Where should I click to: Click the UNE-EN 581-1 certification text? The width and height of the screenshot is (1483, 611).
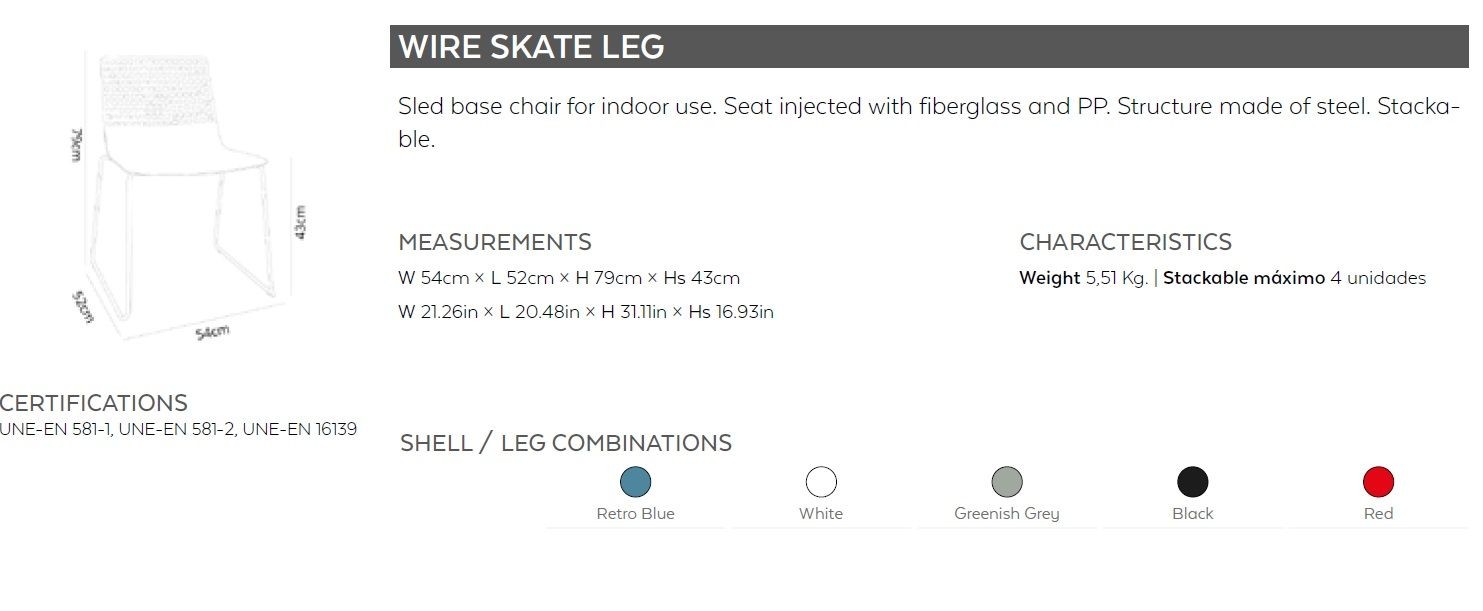point(55,430)
